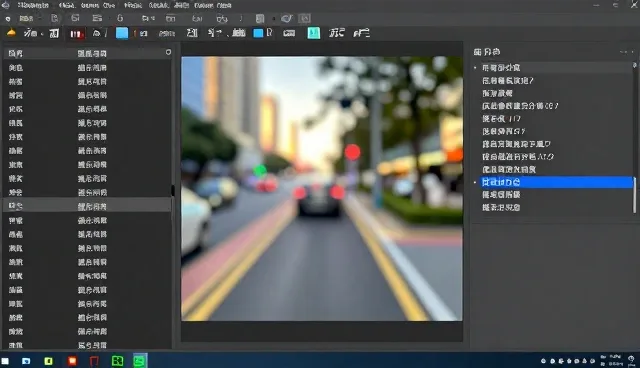
Task: Click the green circle marker on the image
Action: click(260, 170)
